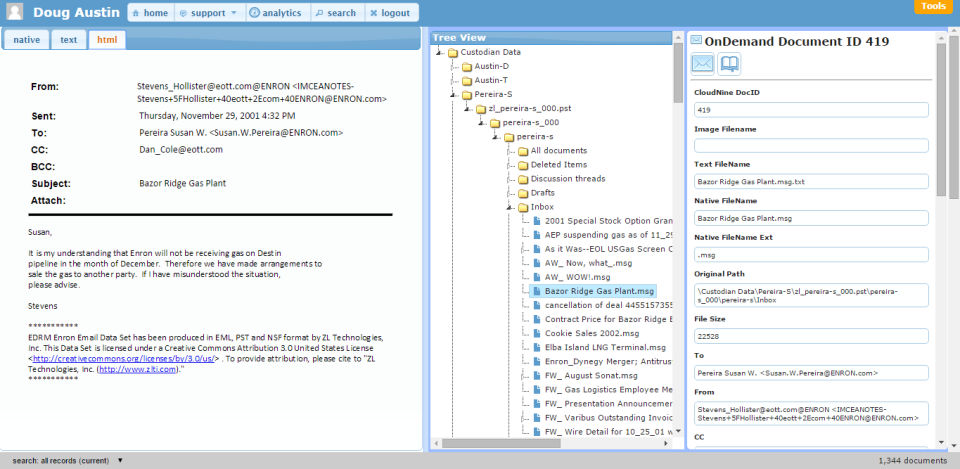Collapse the Custodian Data tree node
The width and height of the screenshot is (960, 469).
439,52
